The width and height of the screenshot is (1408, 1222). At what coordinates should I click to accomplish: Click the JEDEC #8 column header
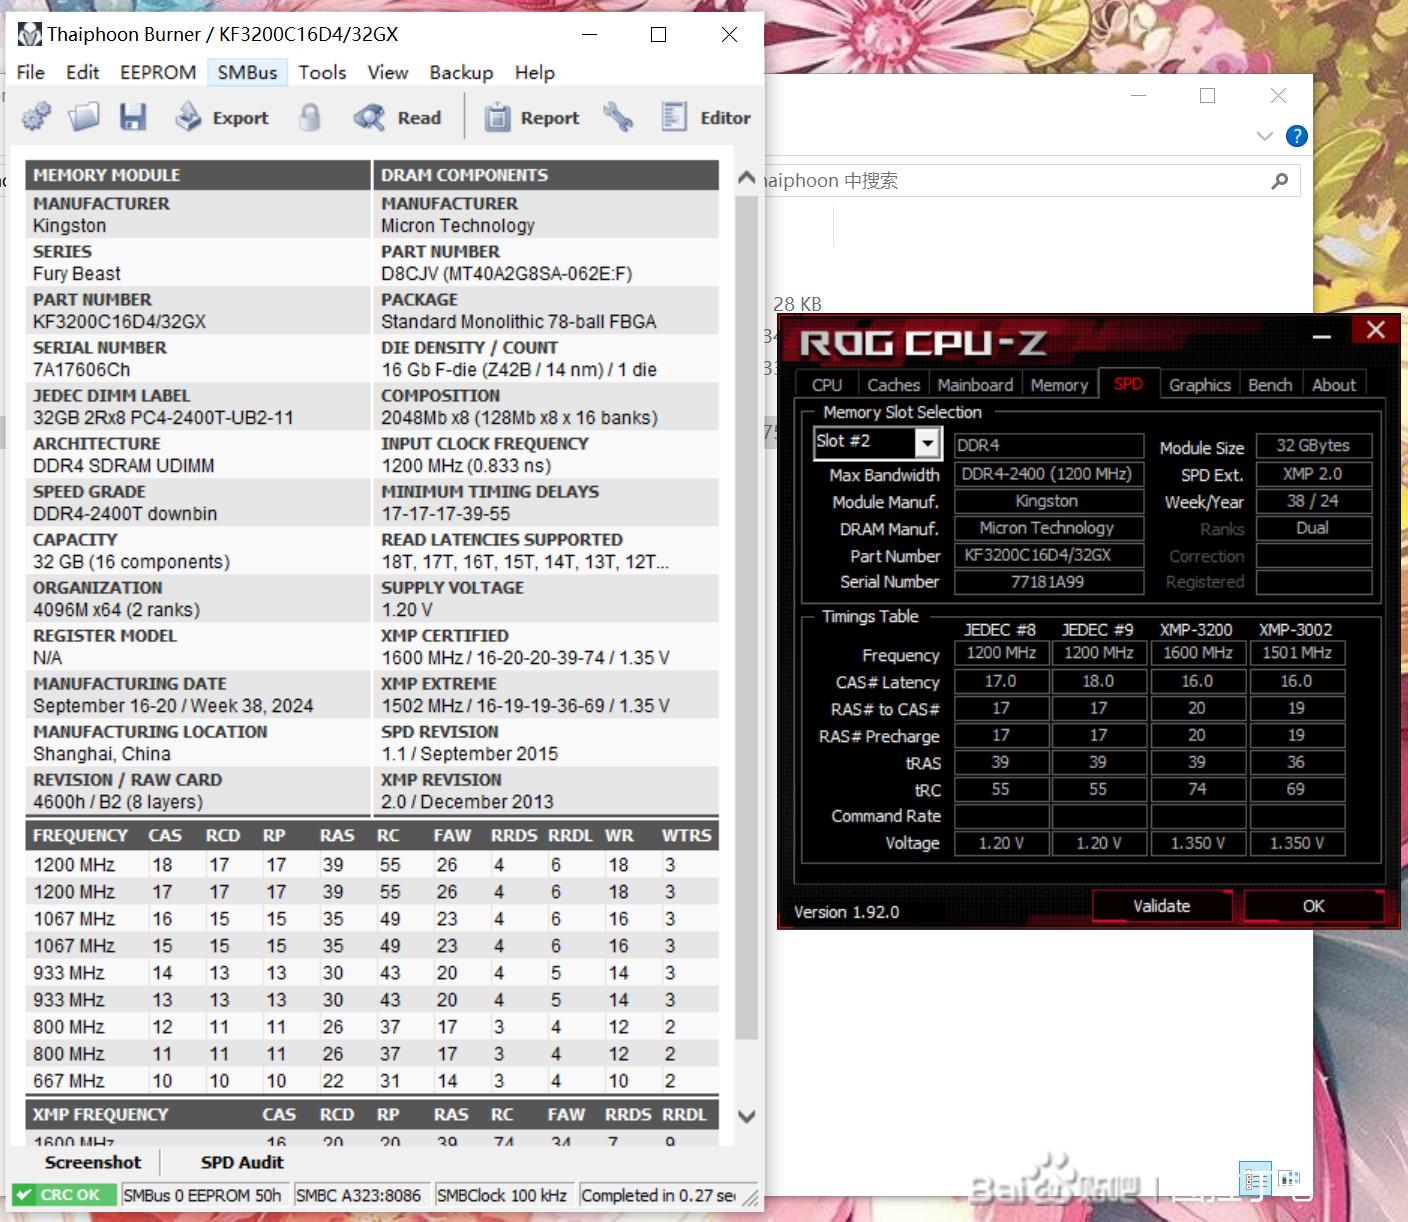pos(1000,630)
